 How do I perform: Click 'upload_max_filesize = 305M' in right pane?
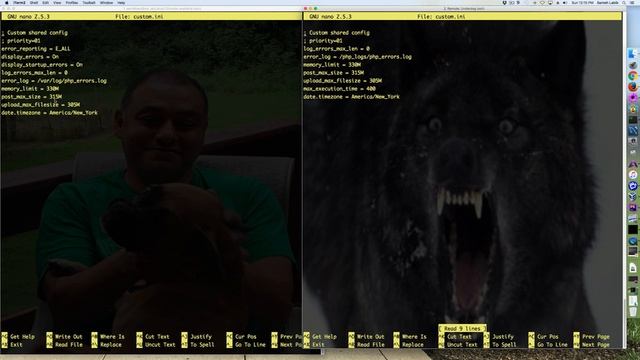(x=342, y=81)
